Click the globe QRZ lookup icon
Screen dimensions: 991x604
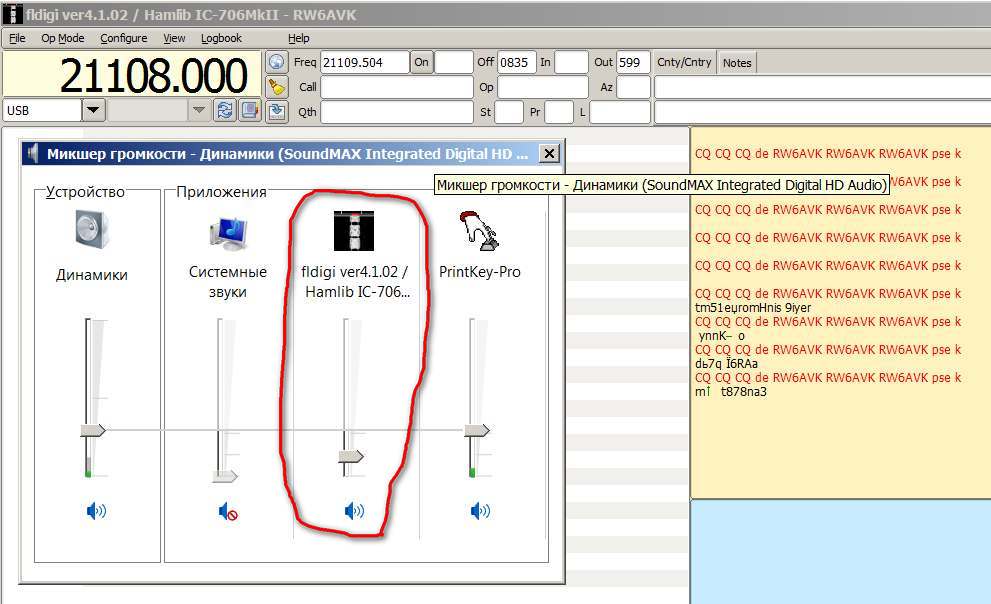[x=277, y=62]
